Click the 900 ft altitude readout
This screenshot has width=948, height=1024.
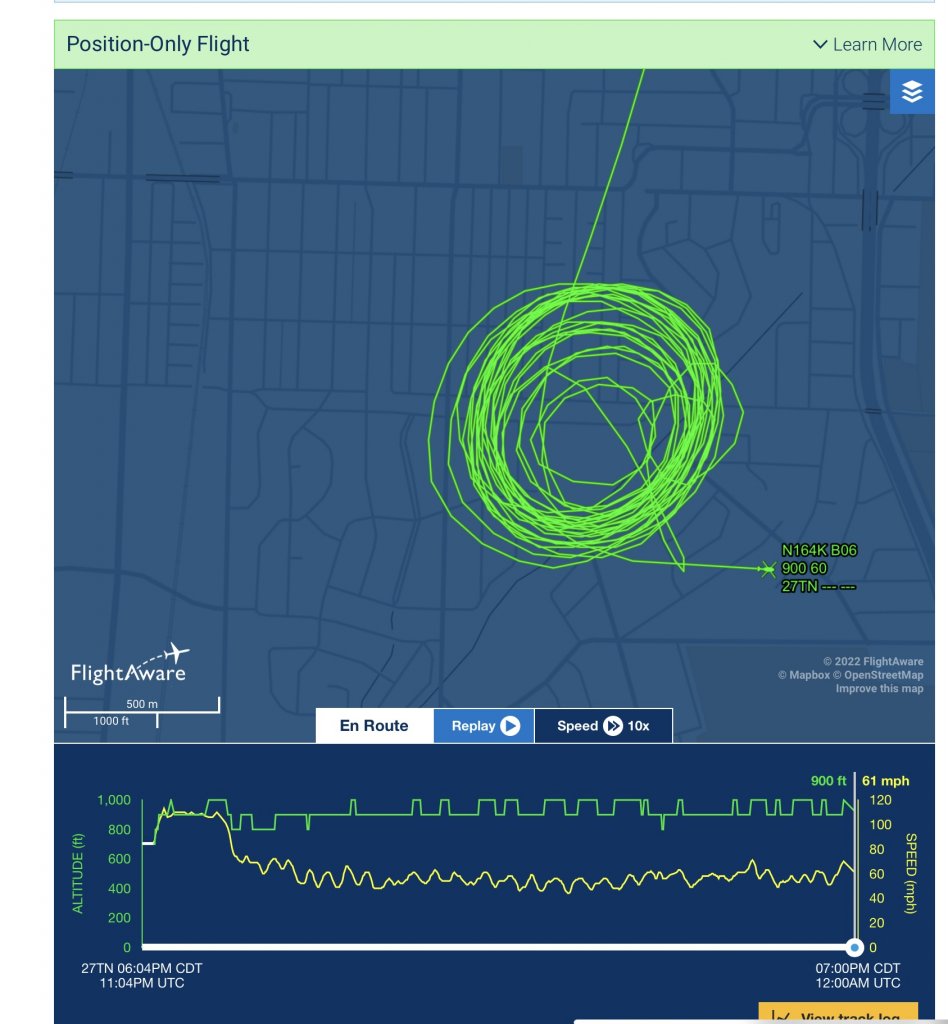coord(828,781)
